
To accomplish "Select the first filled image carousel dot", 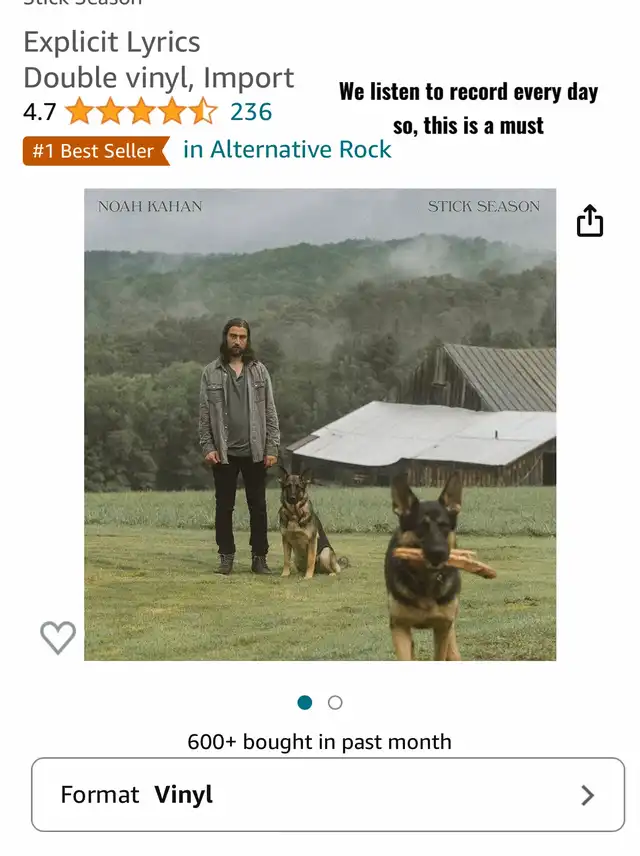I will [x=305, y=703].
